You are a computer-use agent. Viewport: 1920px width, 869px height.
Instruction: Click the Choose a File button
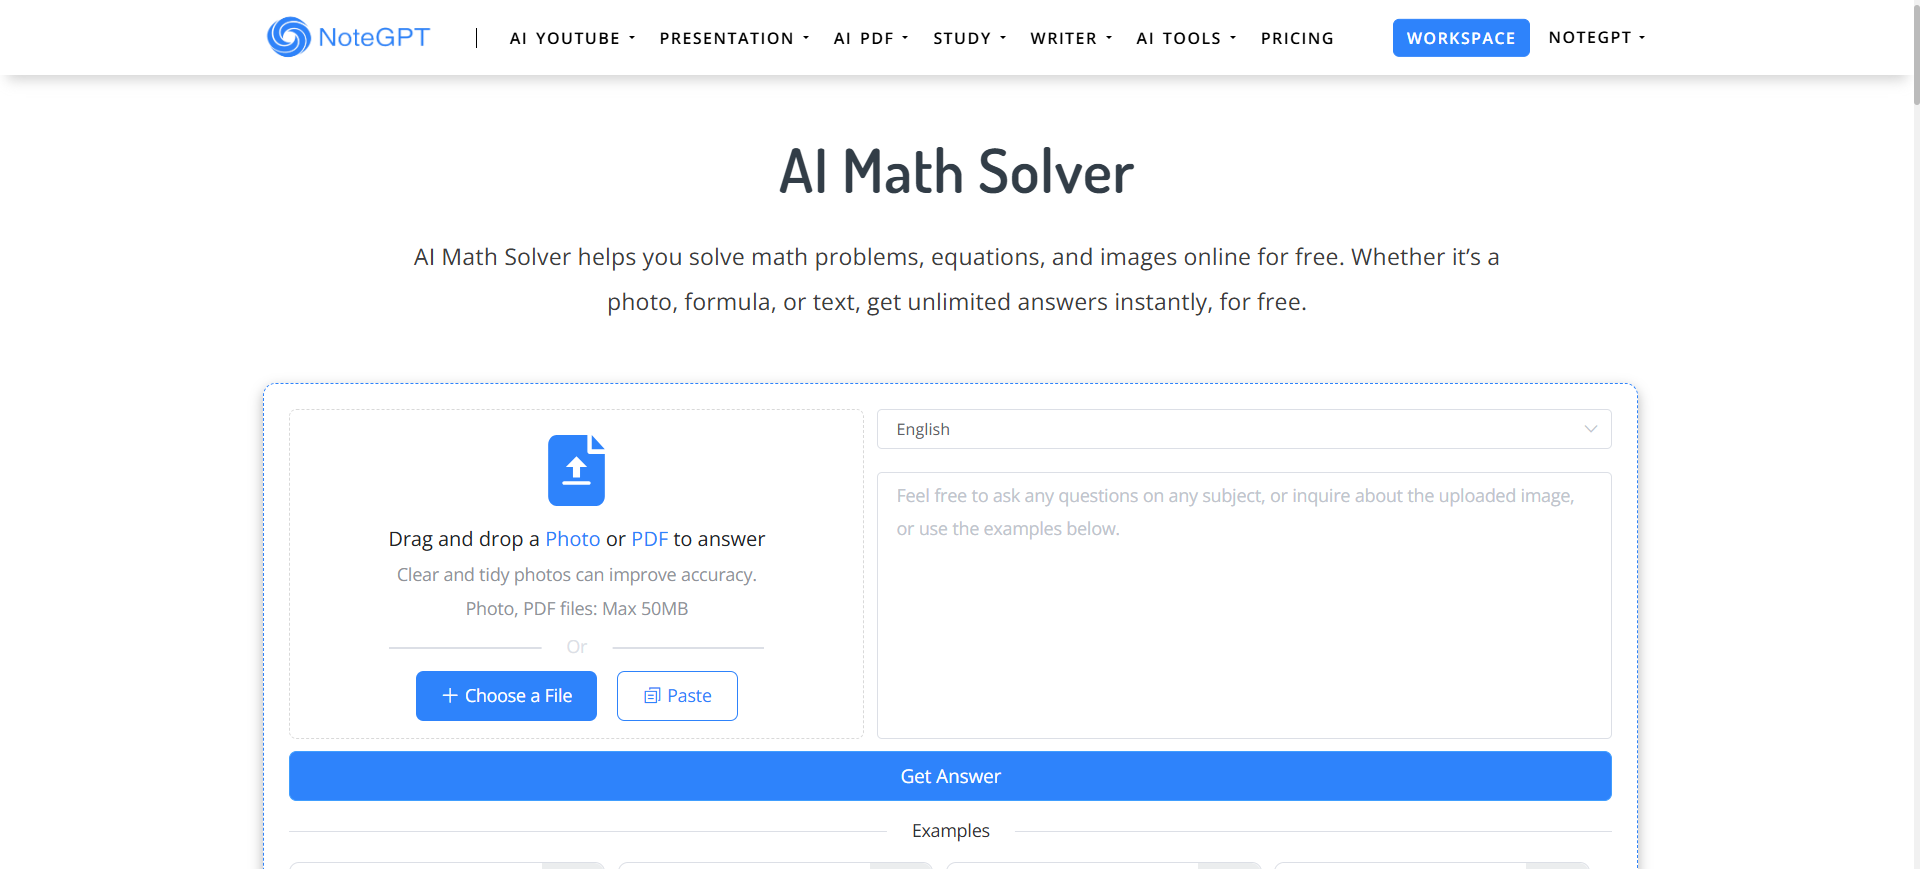(506, 695)
